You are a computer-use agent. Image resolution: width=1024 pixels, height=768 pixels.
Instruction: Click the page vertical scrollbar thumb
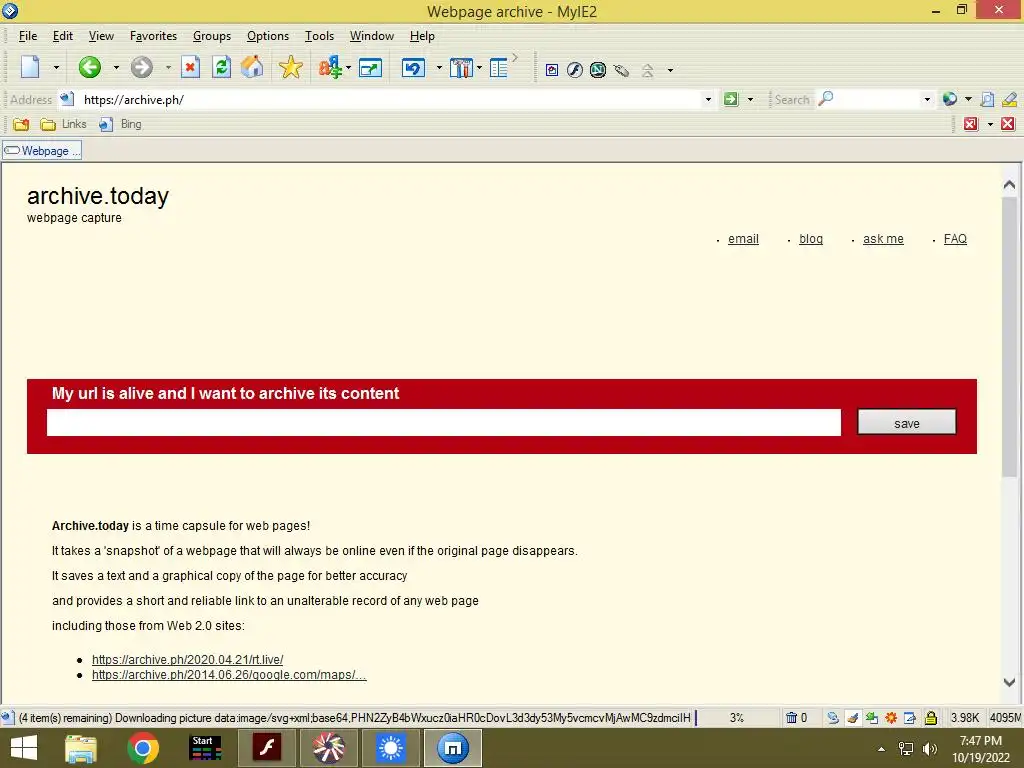click(1010, 336)
